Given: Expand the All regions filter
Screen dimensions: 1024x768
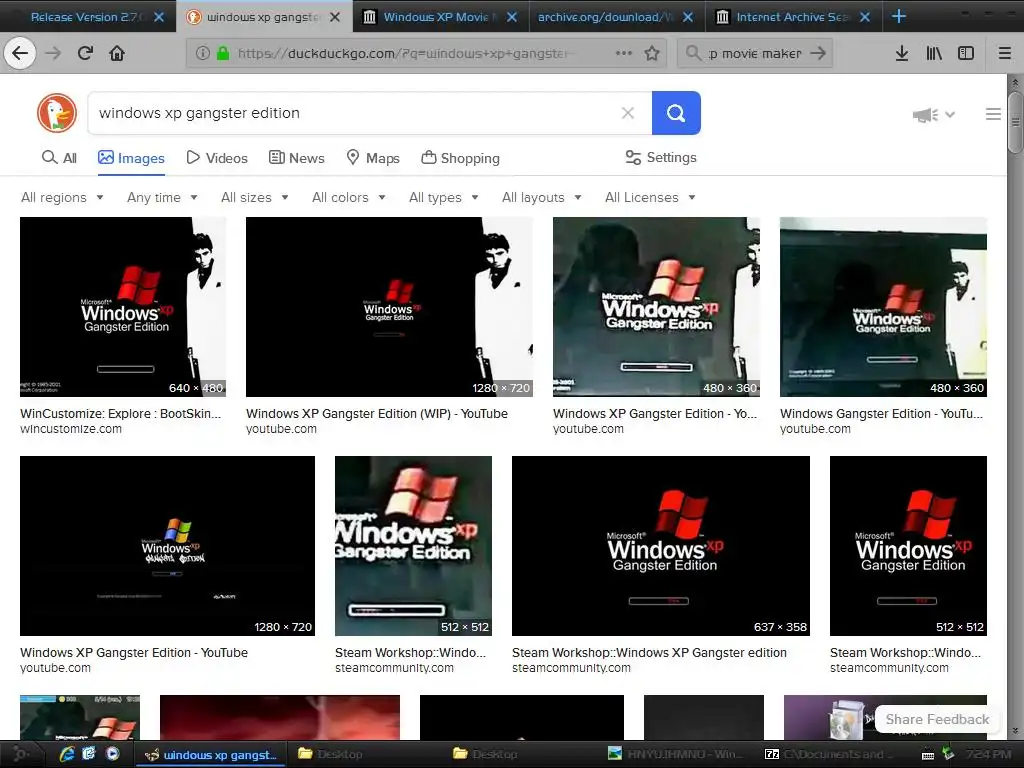Looking at the screenshot, I should click(x=62, y=197).
